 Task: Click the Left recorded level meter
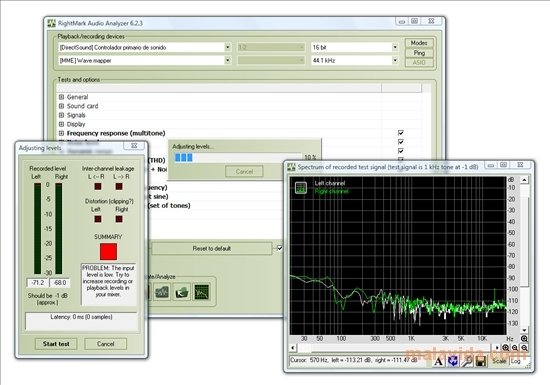click(x=37, y=228)
